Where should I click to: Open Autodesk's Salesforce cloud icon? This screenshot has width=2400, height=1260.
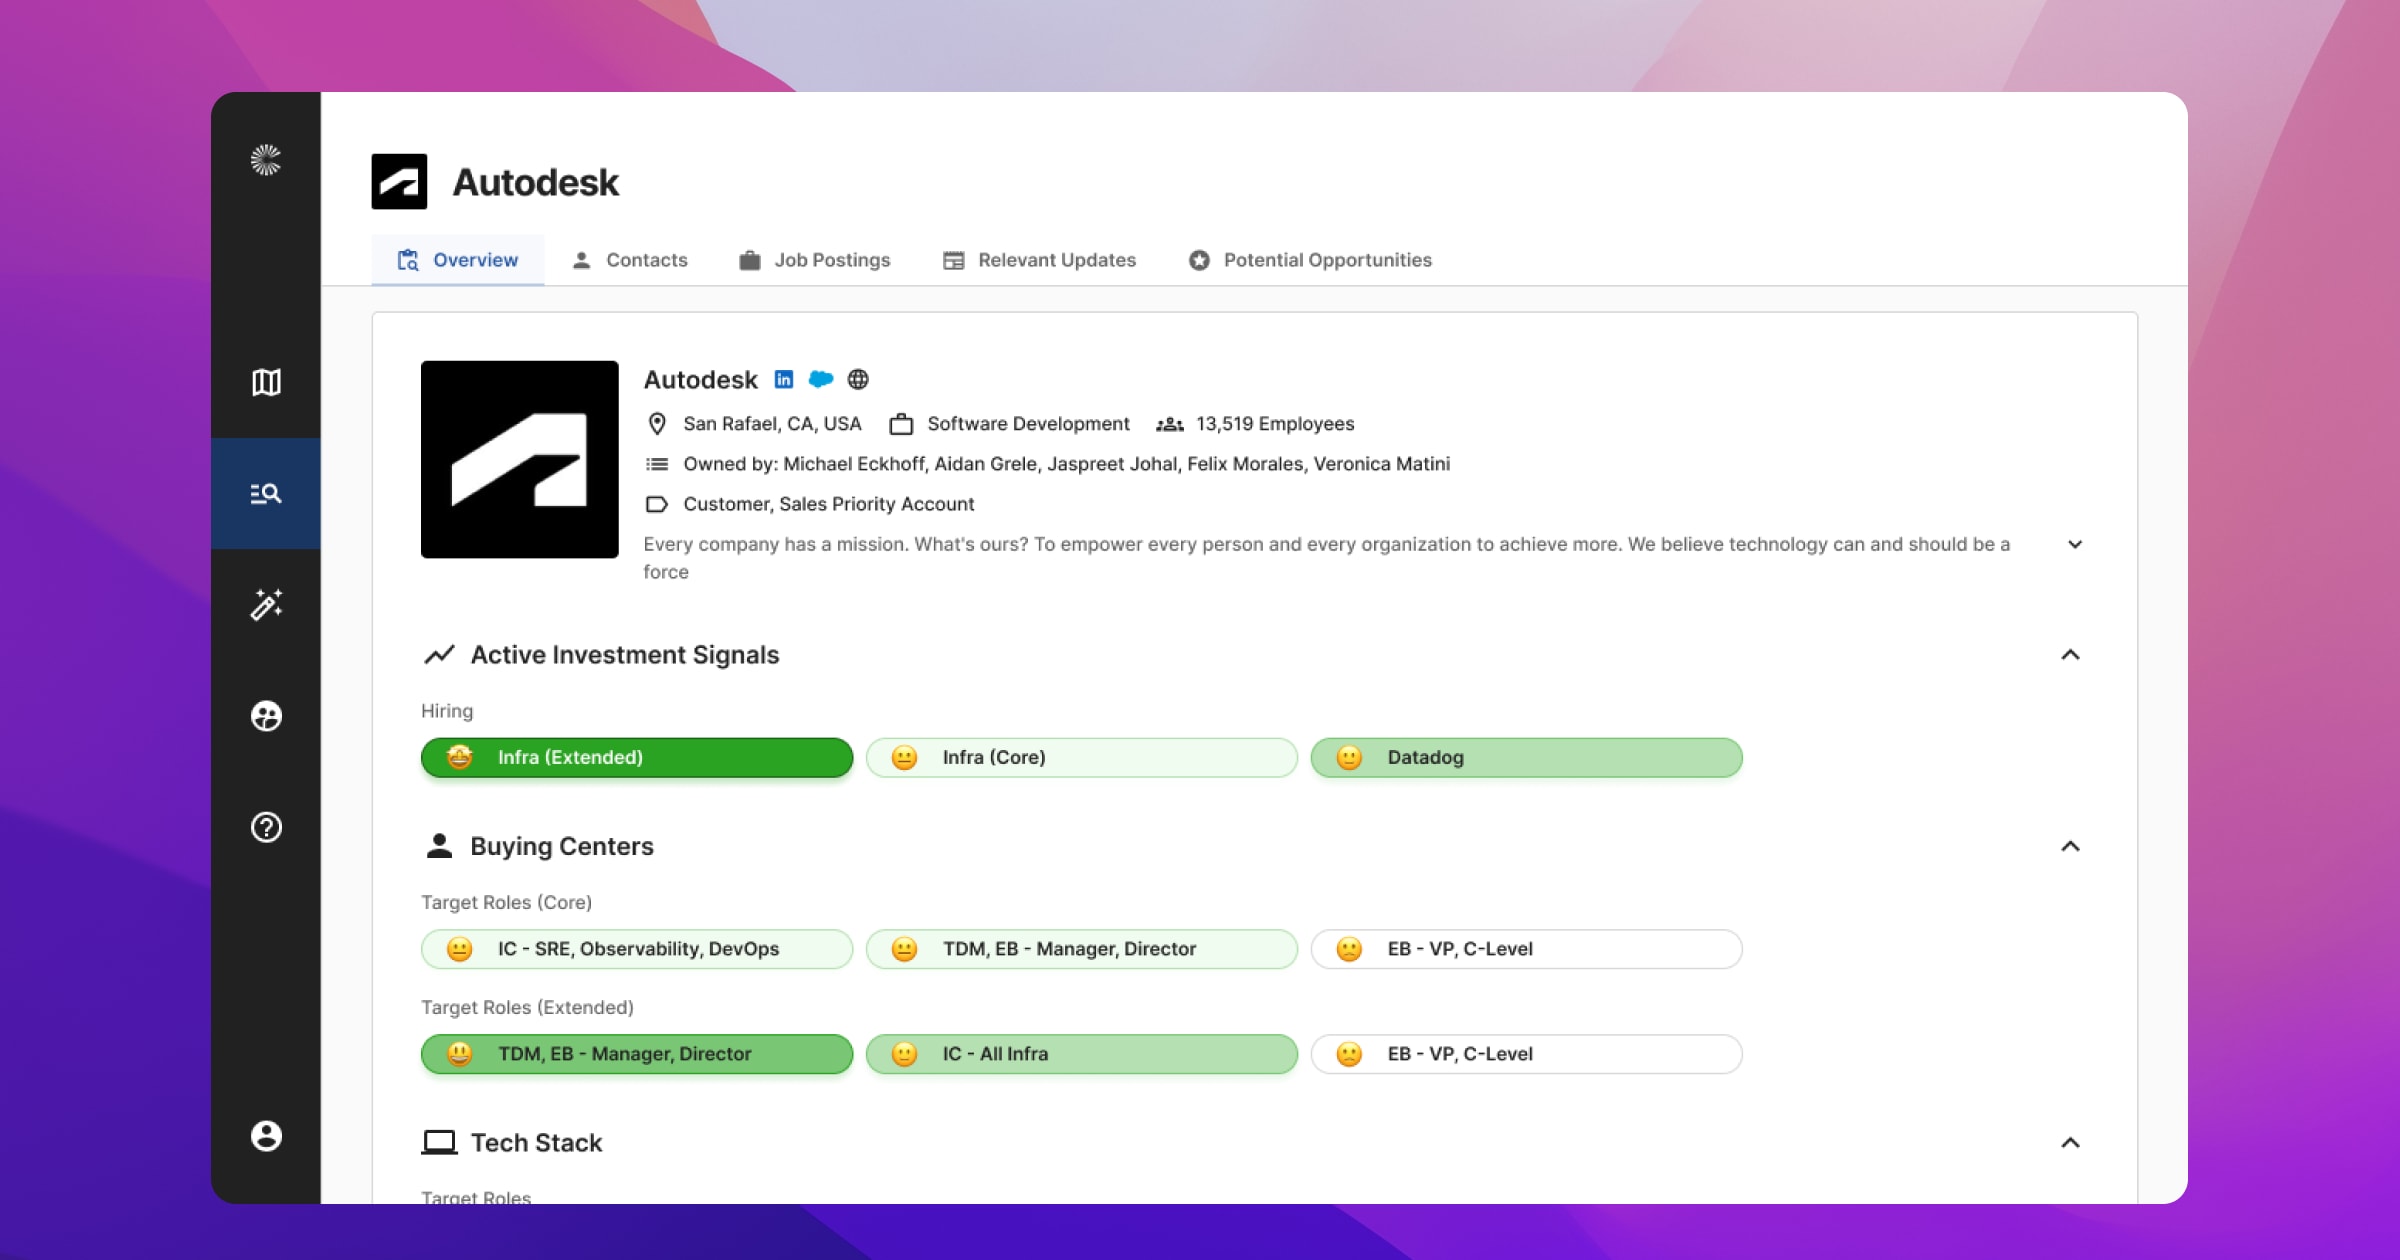point(821,379)
